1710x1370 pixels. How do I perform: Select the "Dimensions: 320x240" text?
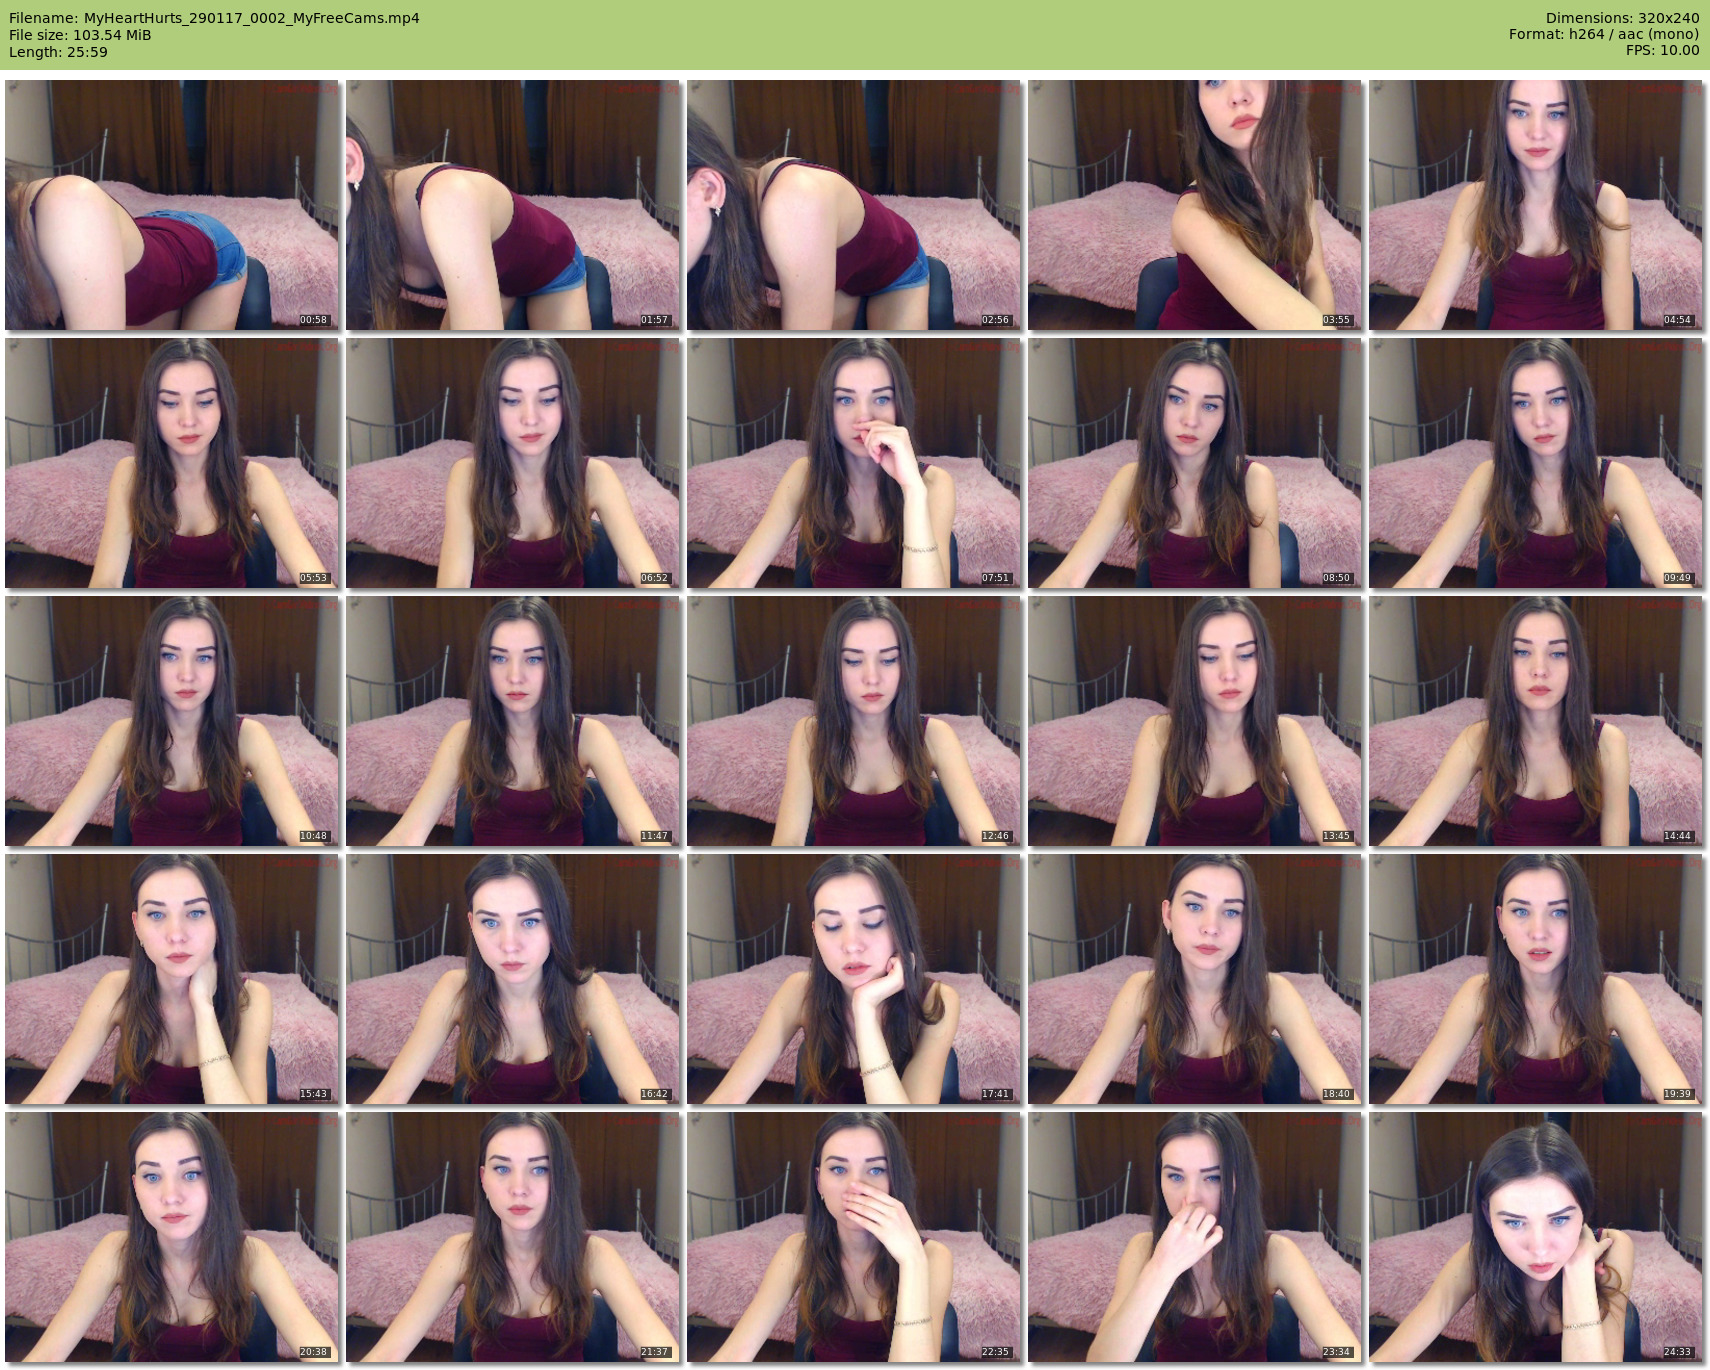1622,18
